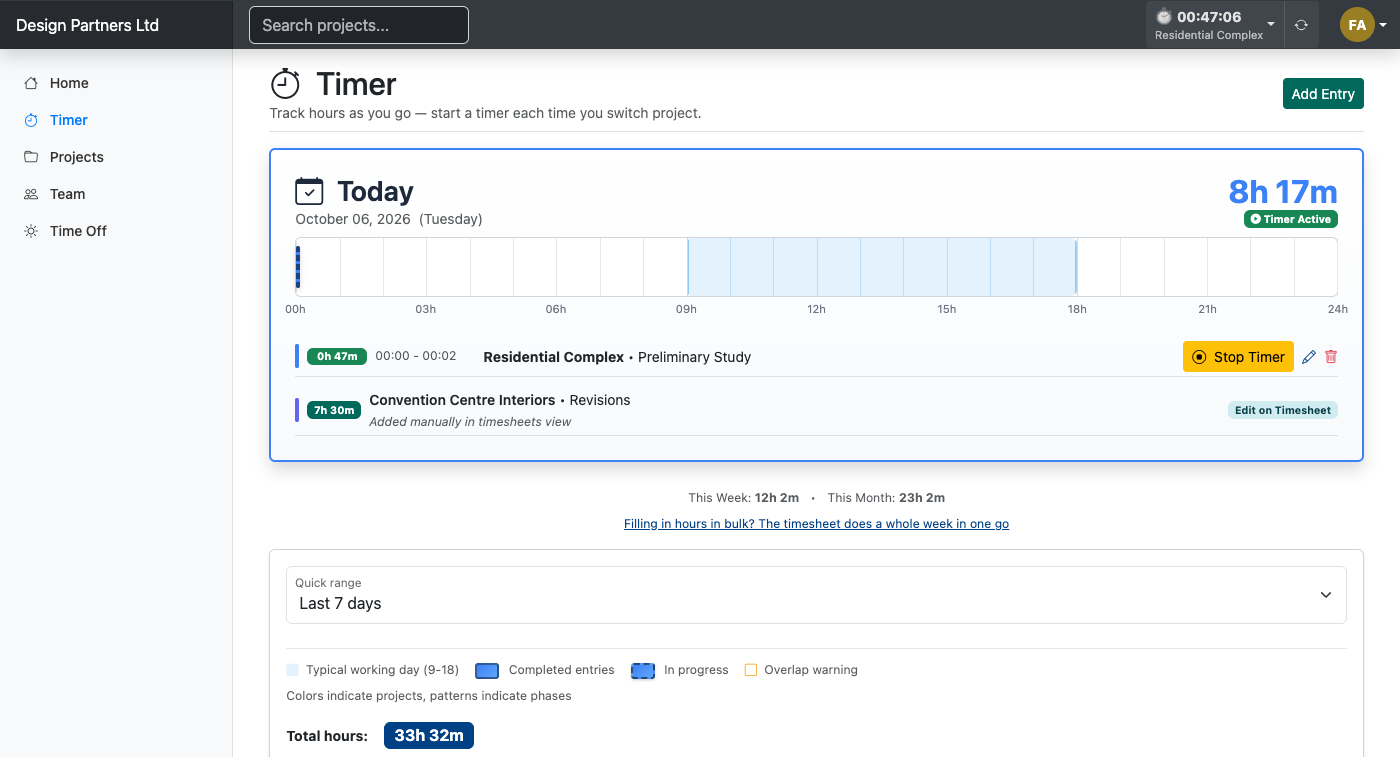Click the 0h 47m duration badge
This screenshot has height=757, width=1400.
[x=337, y=356]
